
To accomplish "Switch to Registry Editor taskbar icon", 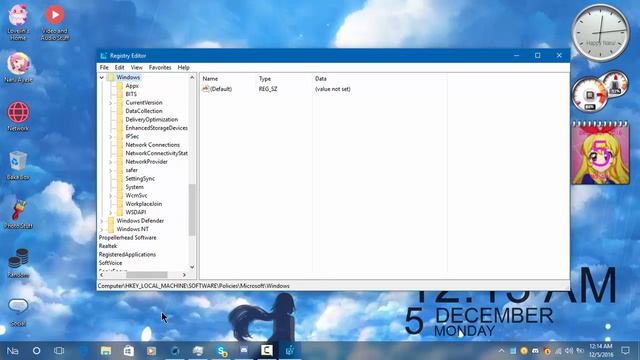I will tap(290, 351).
